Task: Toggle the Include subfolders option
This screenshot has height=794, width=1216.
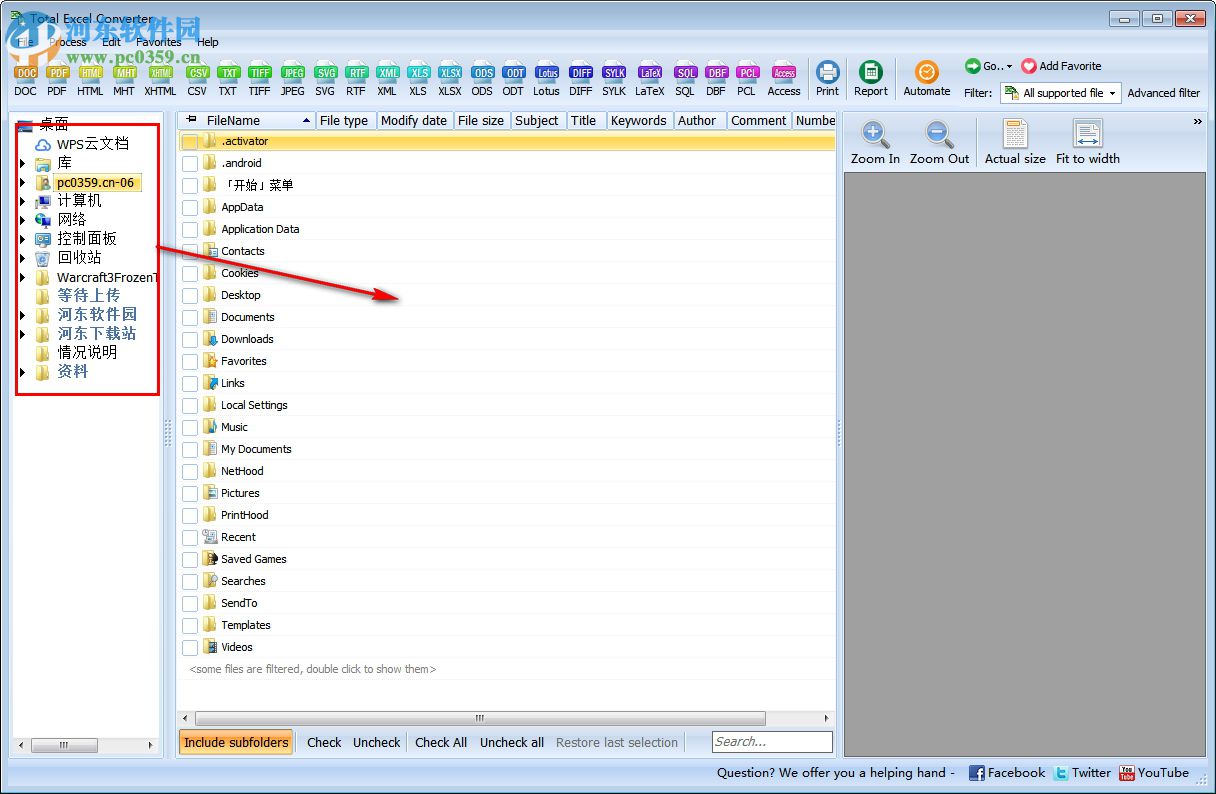Action: click(x=236, y=742)
